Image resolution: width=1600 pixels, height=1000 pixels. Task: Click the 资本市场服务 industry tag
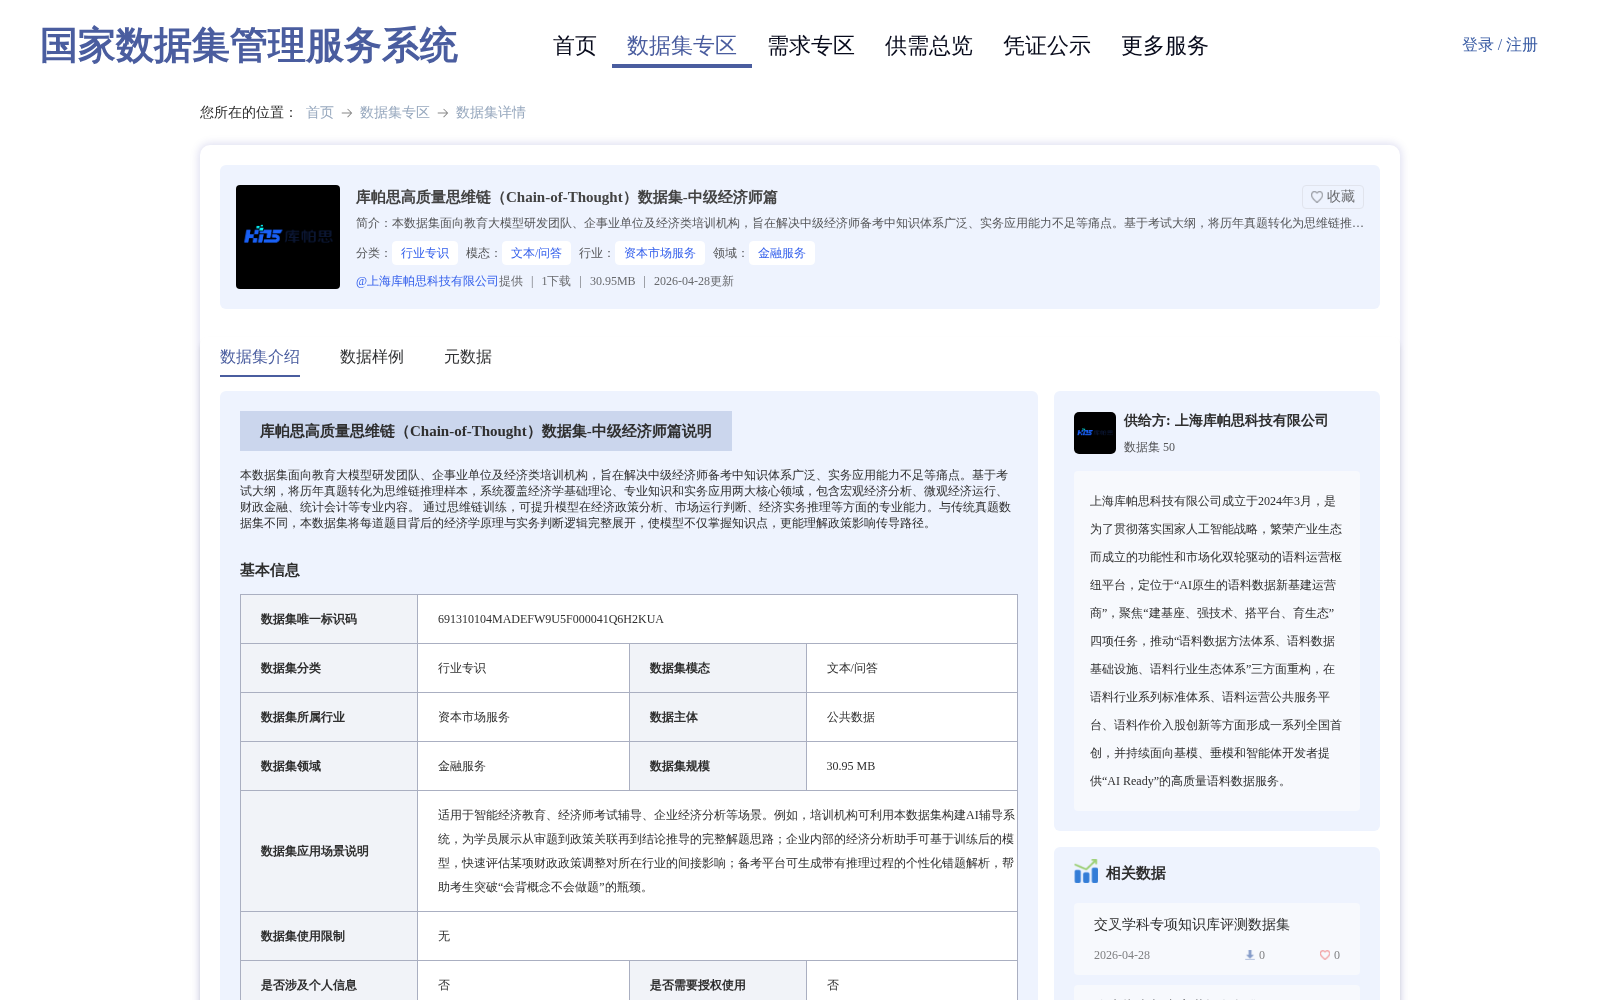click(x=660, y=253)
